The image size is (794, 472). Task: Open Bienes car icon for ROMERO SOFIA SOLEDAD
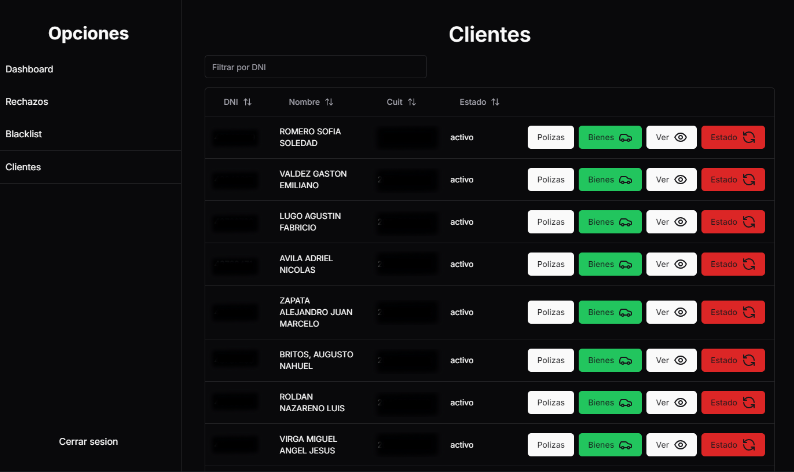tap(625, 137)
